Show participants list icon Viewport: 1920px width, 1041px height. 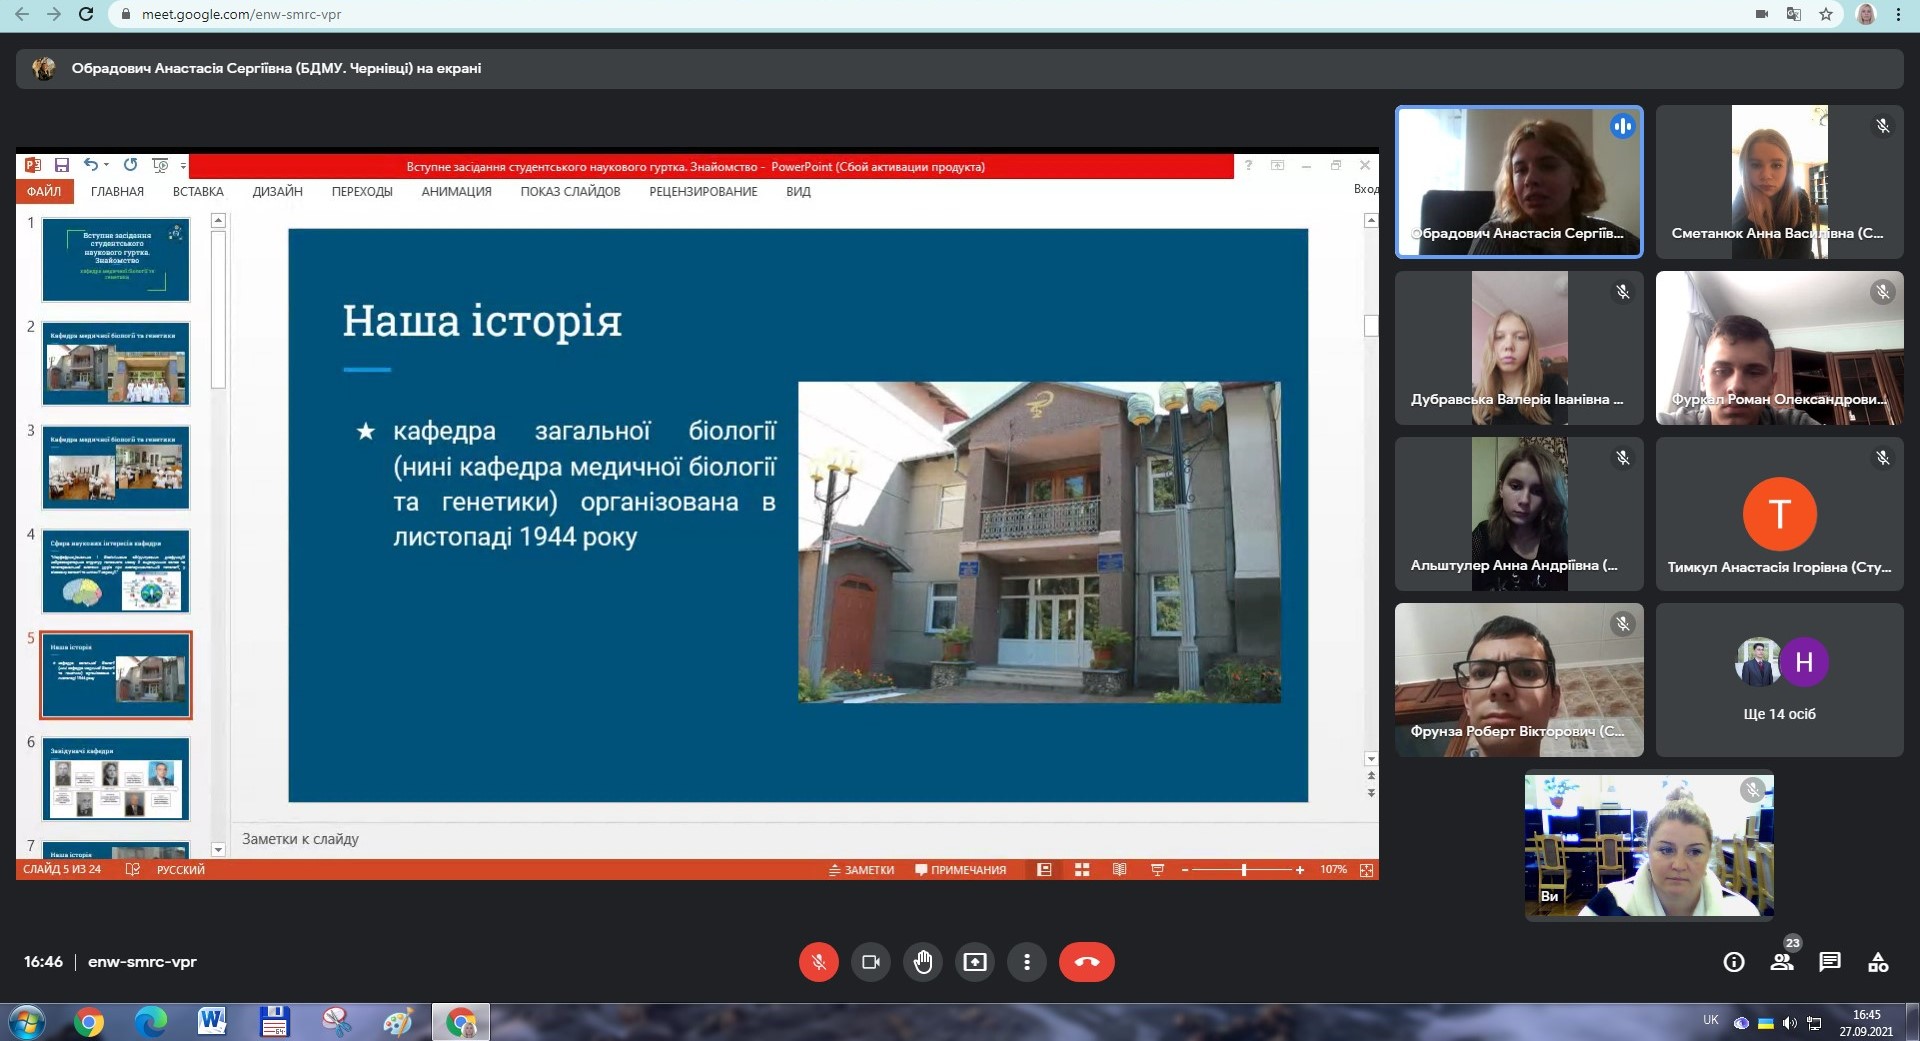point(1782,962)
